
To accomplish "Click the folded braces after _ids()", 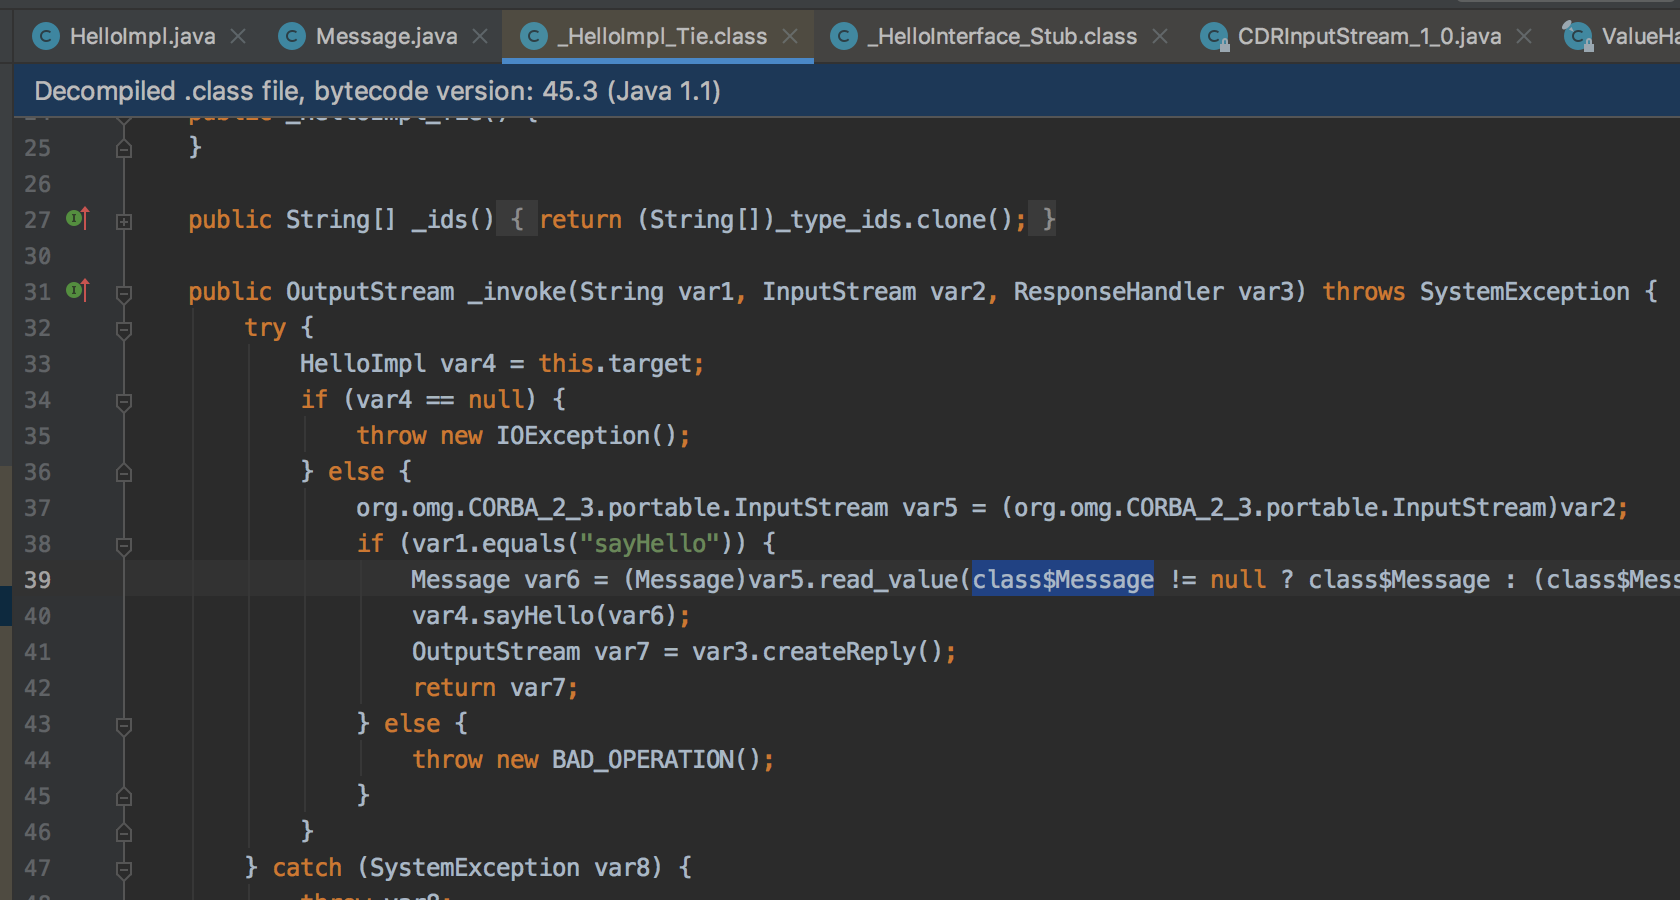I will coord(517,219).
